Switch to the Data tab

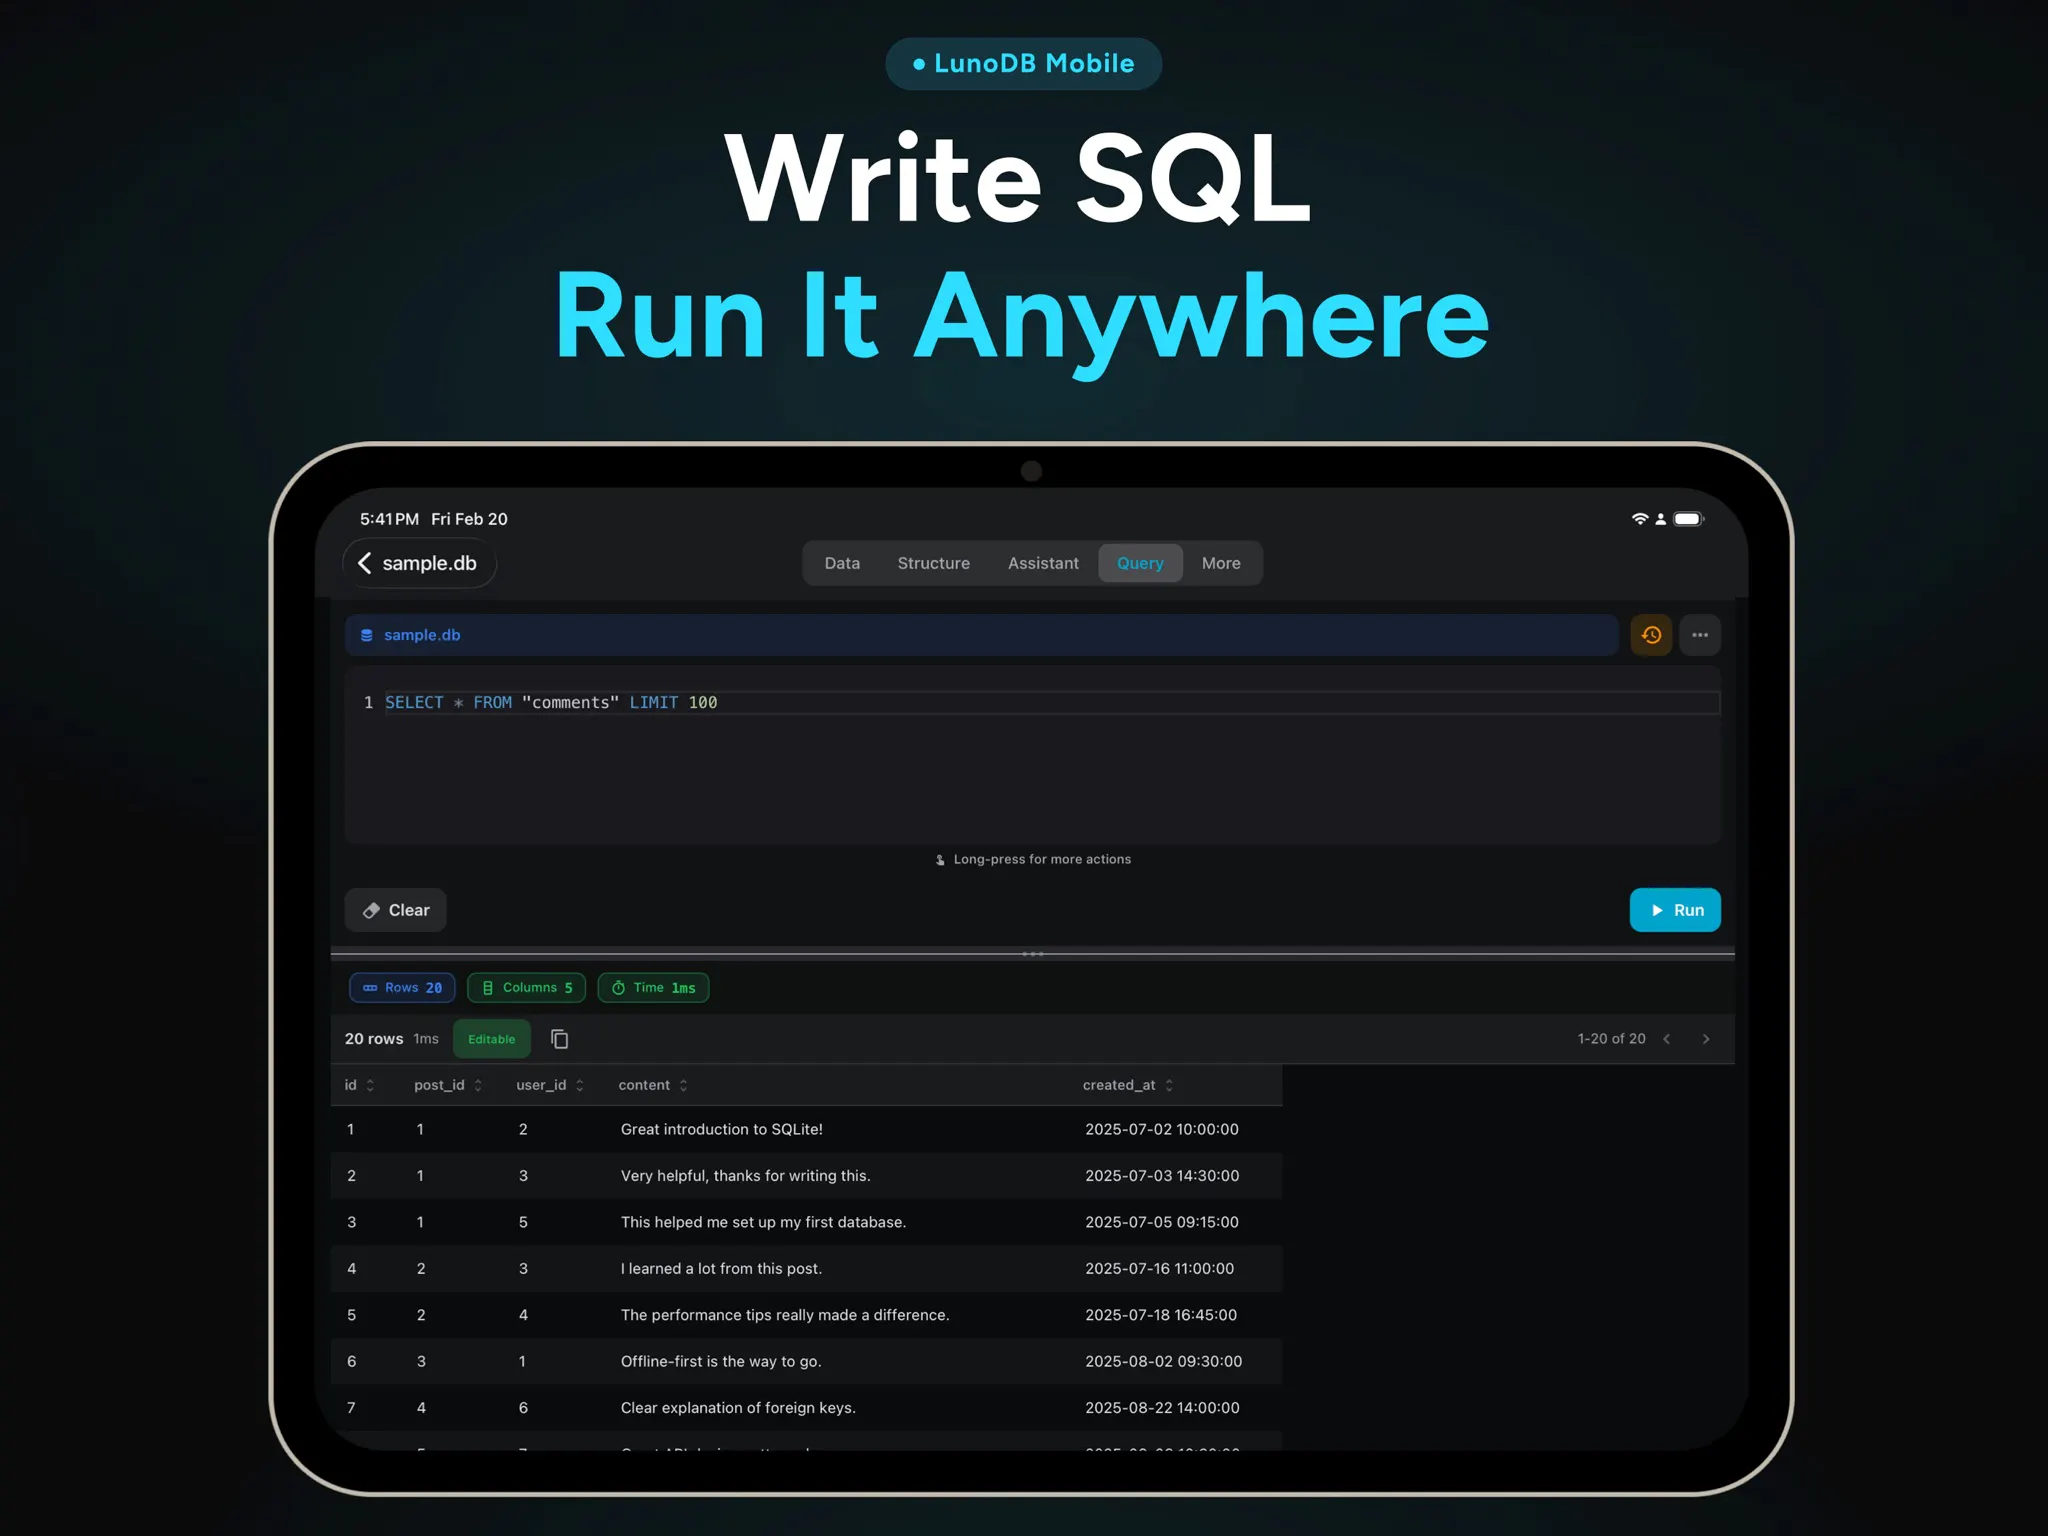pyautogui.click(x=842, y=563)
